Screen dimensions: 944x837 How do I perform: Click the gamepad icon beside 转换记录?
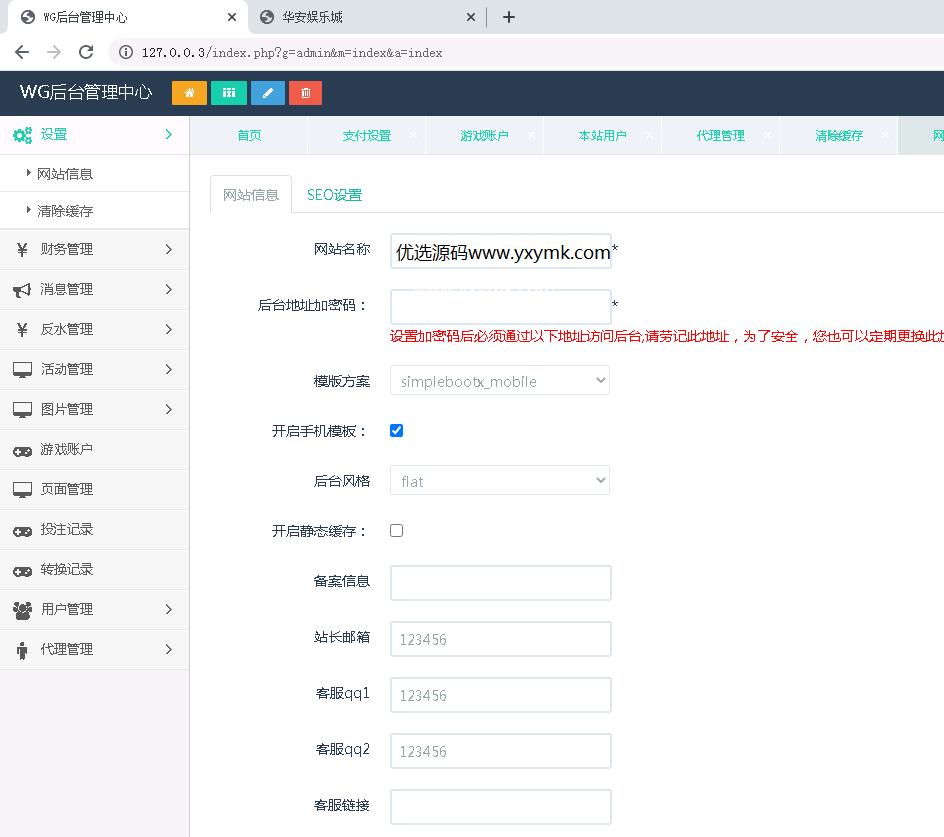(22, 570)
